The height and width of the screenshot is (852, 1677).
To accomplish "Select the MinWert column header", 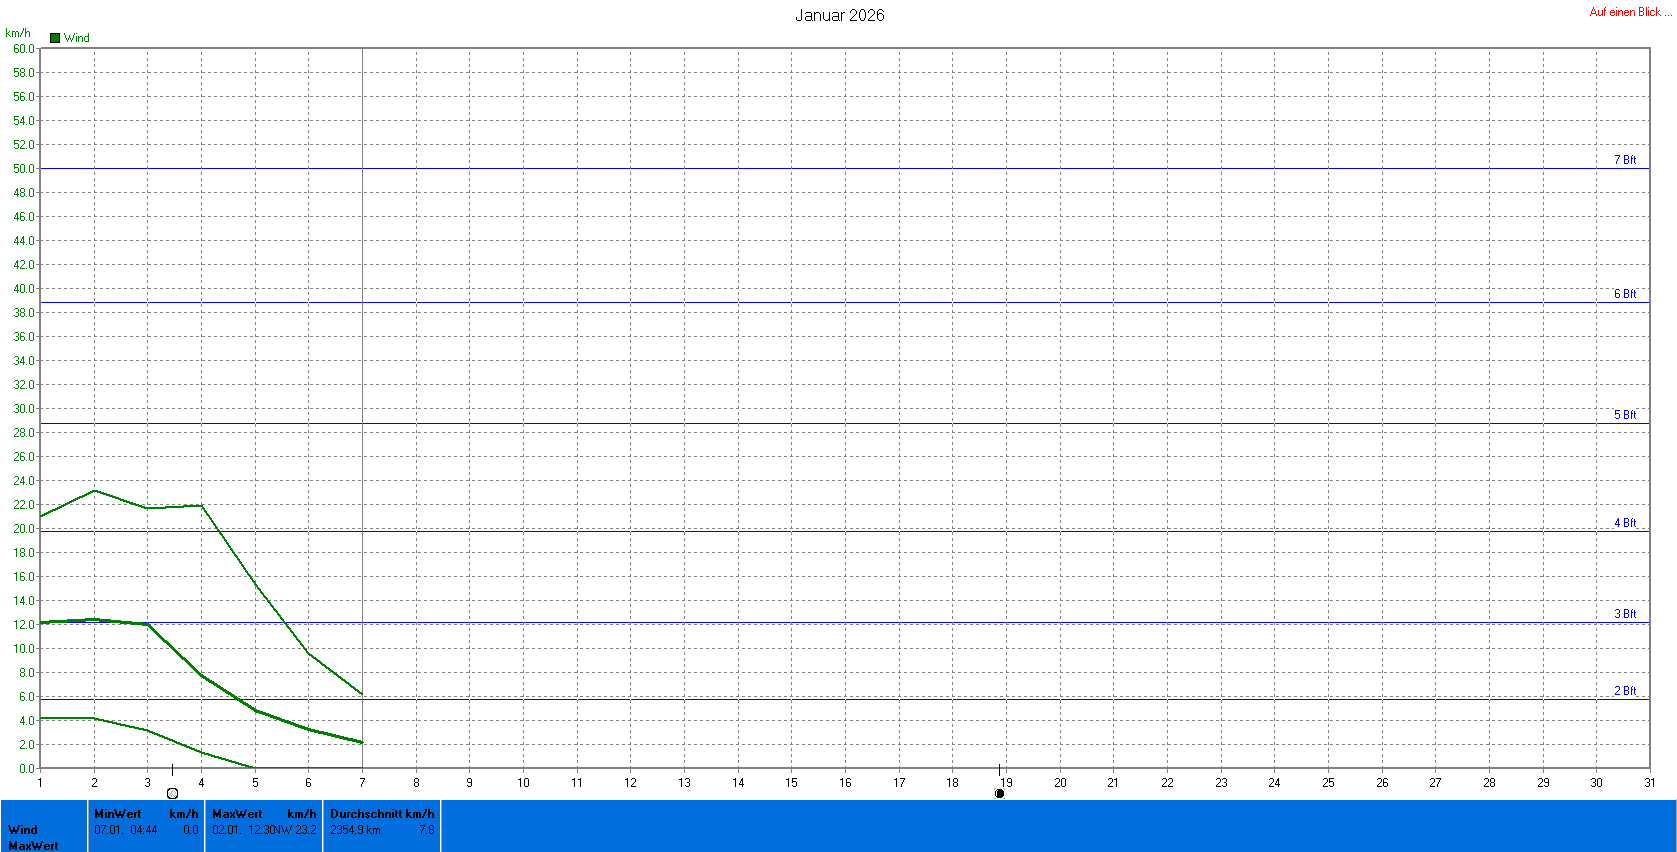I will pos(118,814).
